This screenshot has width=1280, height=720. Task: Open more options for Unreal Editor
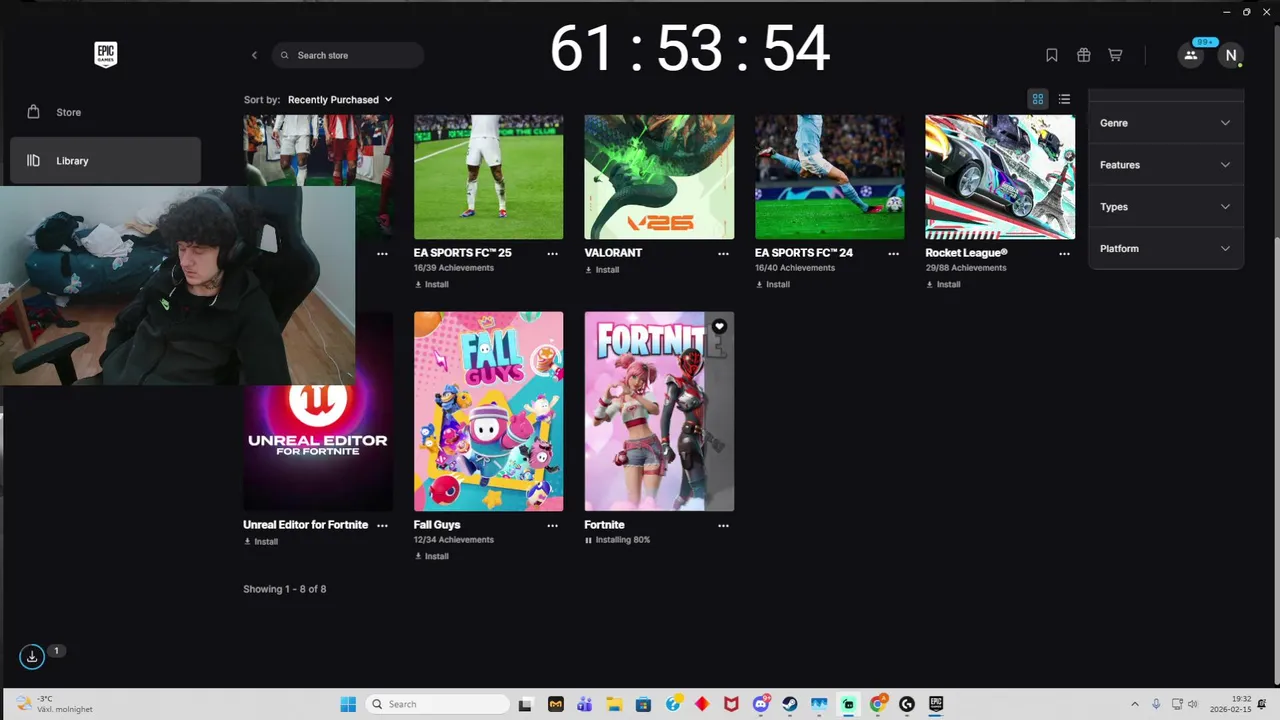(382, 526)
